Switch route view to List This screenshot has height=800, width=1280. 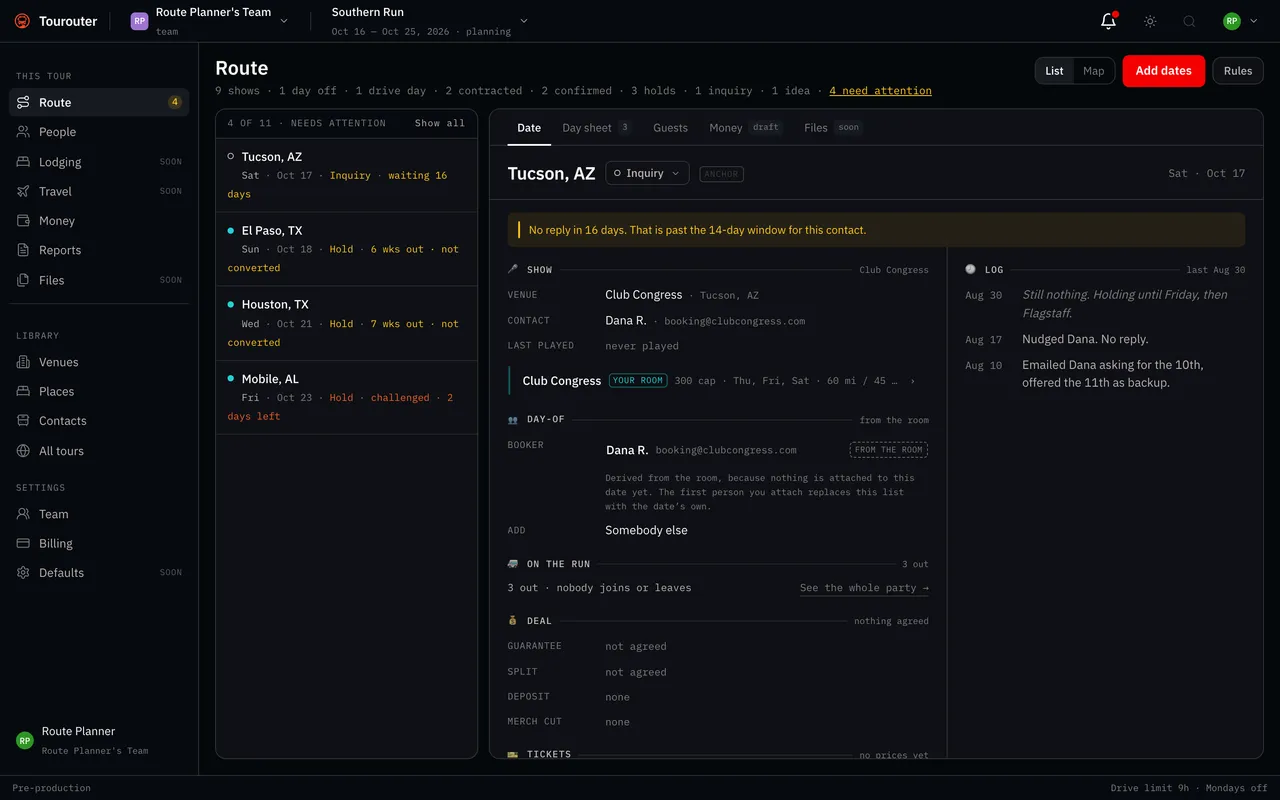[1054, 71]
